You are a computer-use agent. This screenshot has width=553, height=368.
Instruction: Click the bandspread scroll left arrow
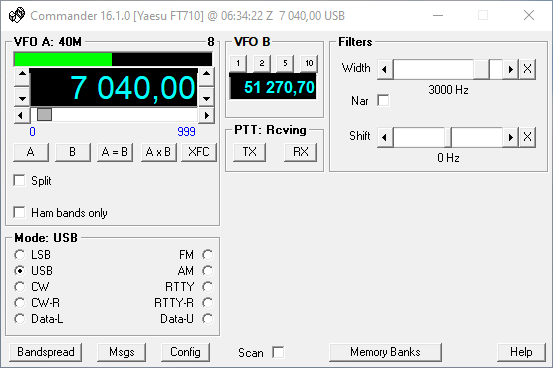pyautogui.click(x=22, y=115)
